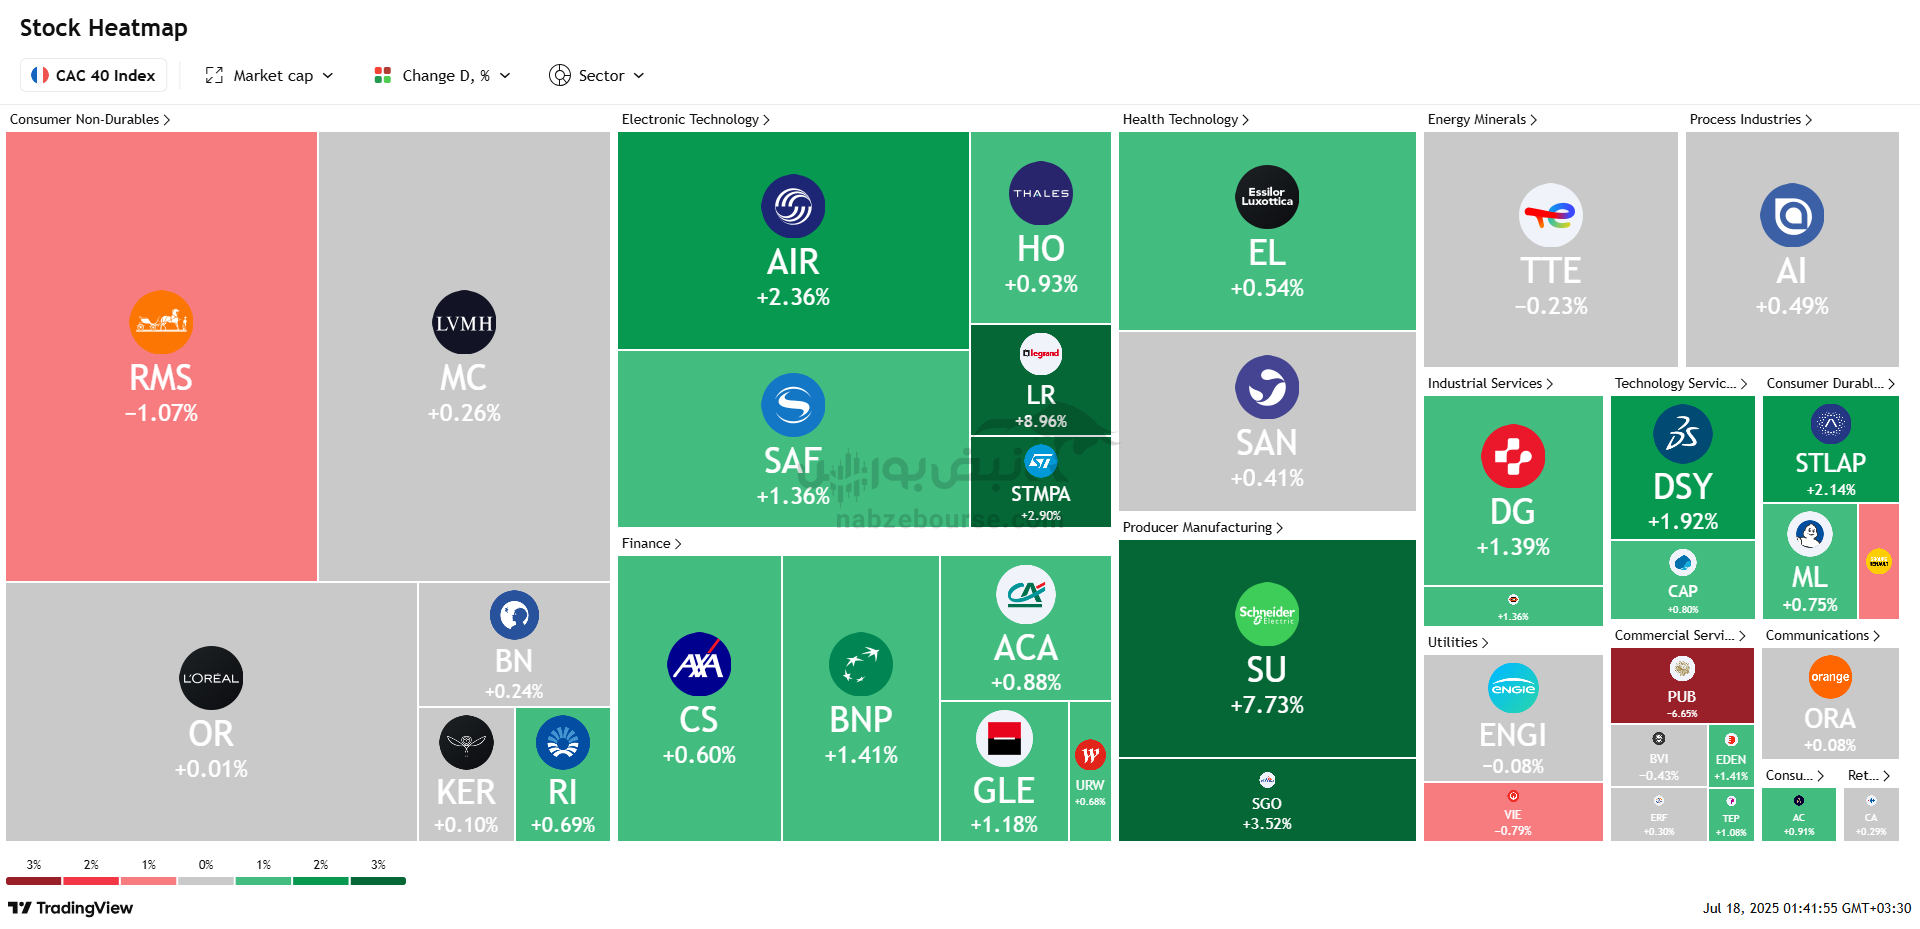1920x929 pixels.
Task: Click the orange ORA logo icon
Action: click(1830, 677)
